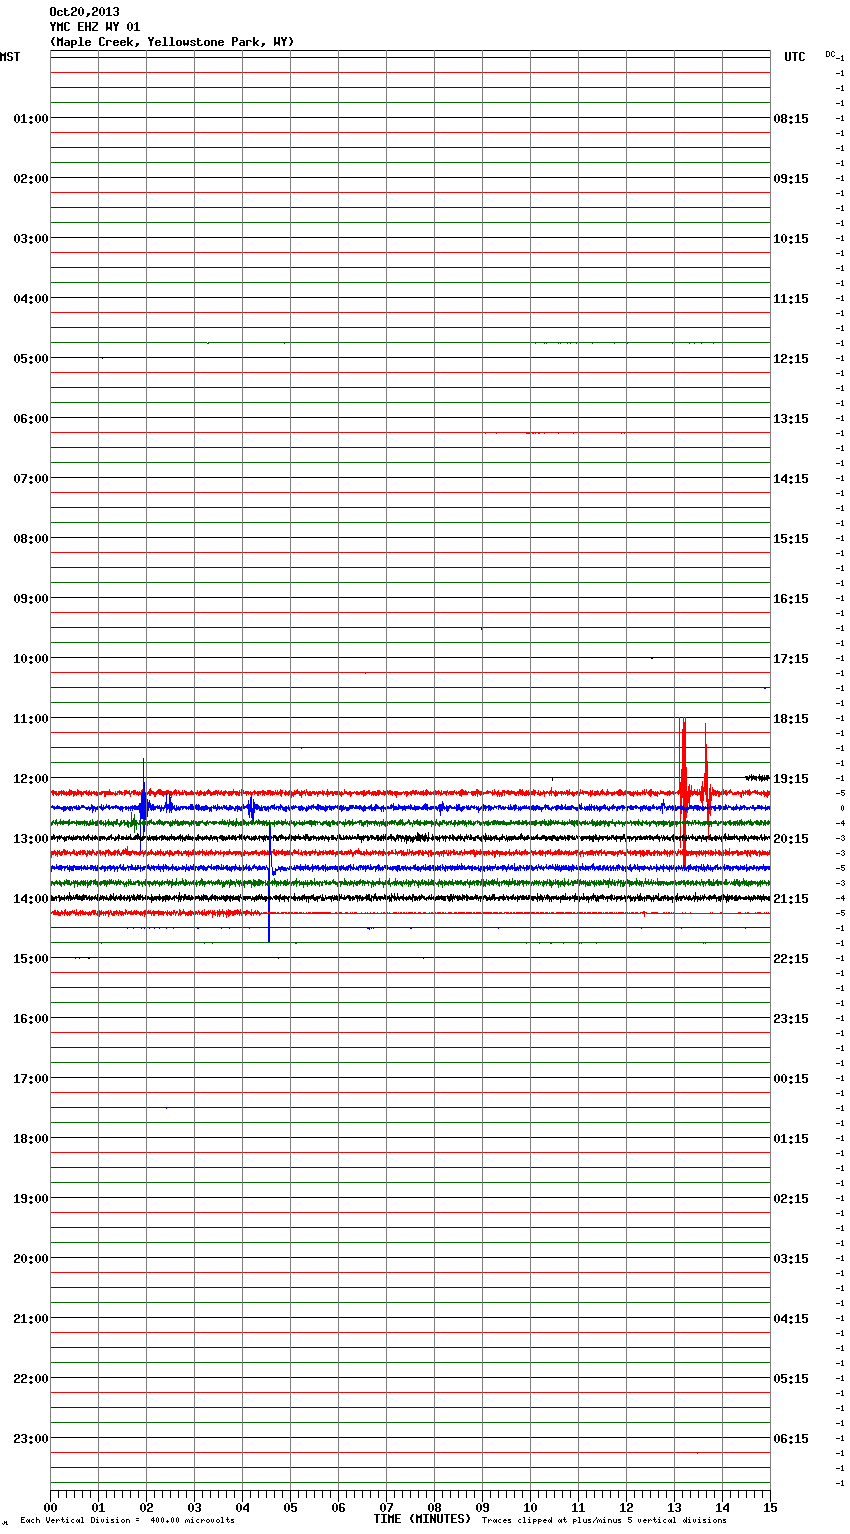Image resolution: width=850 pixels, height=1534 pixels.
Task: Click the blue burst near minute 02
Action: [144, 803]
